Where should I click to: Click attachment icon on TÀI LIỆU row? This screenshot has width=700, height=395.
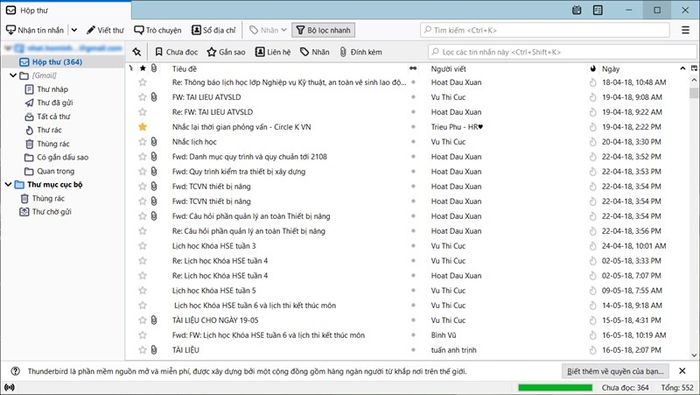(154, 350)
